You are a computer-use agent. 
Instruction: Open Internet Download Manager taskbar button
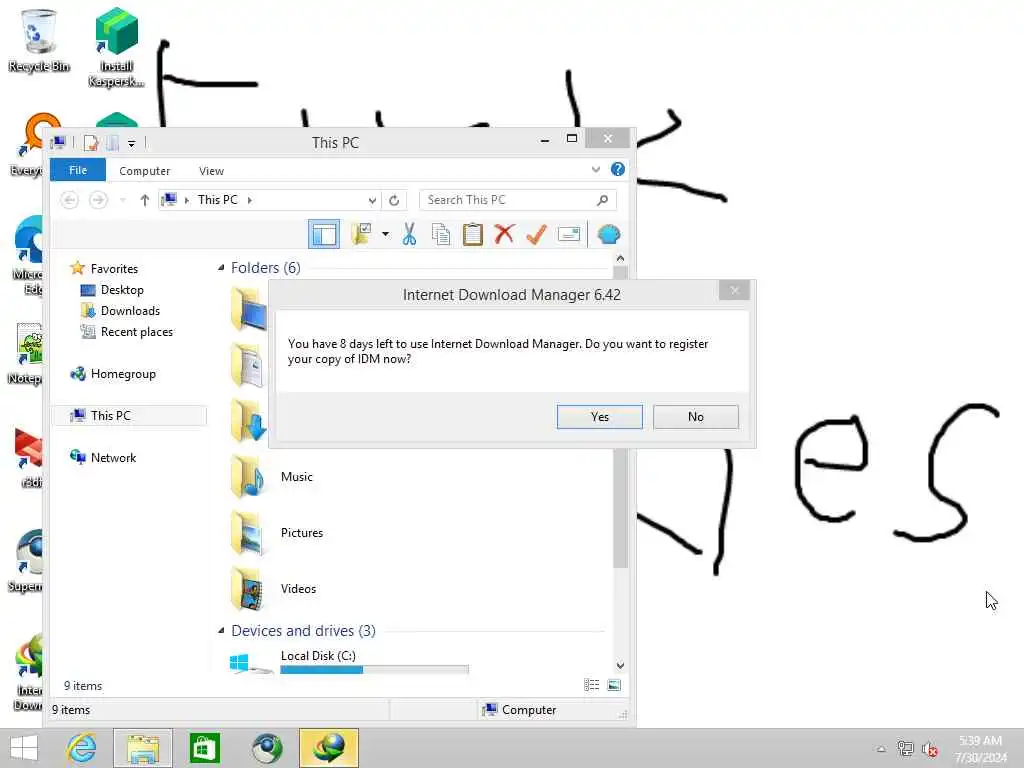328,748
